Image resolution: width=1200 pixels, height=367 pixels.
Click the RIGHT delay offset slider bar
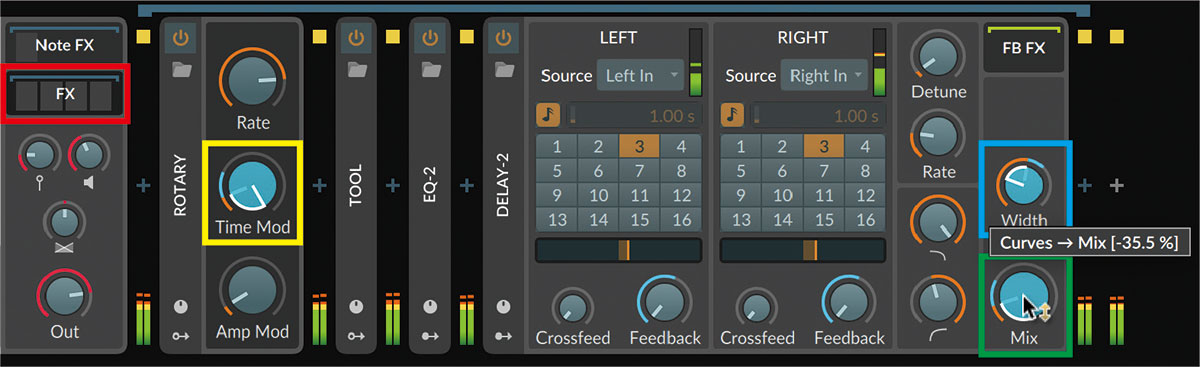click(802, 250)
